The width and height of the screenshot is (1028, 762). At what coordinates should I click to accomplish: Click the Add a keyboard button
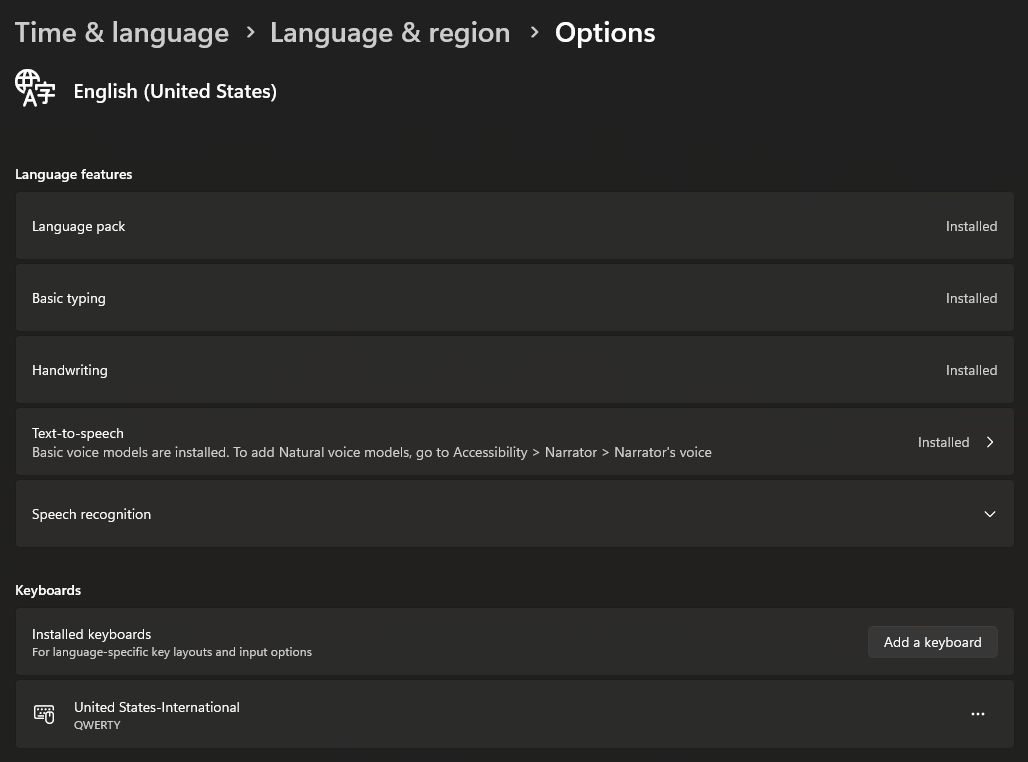click(932, 642)
